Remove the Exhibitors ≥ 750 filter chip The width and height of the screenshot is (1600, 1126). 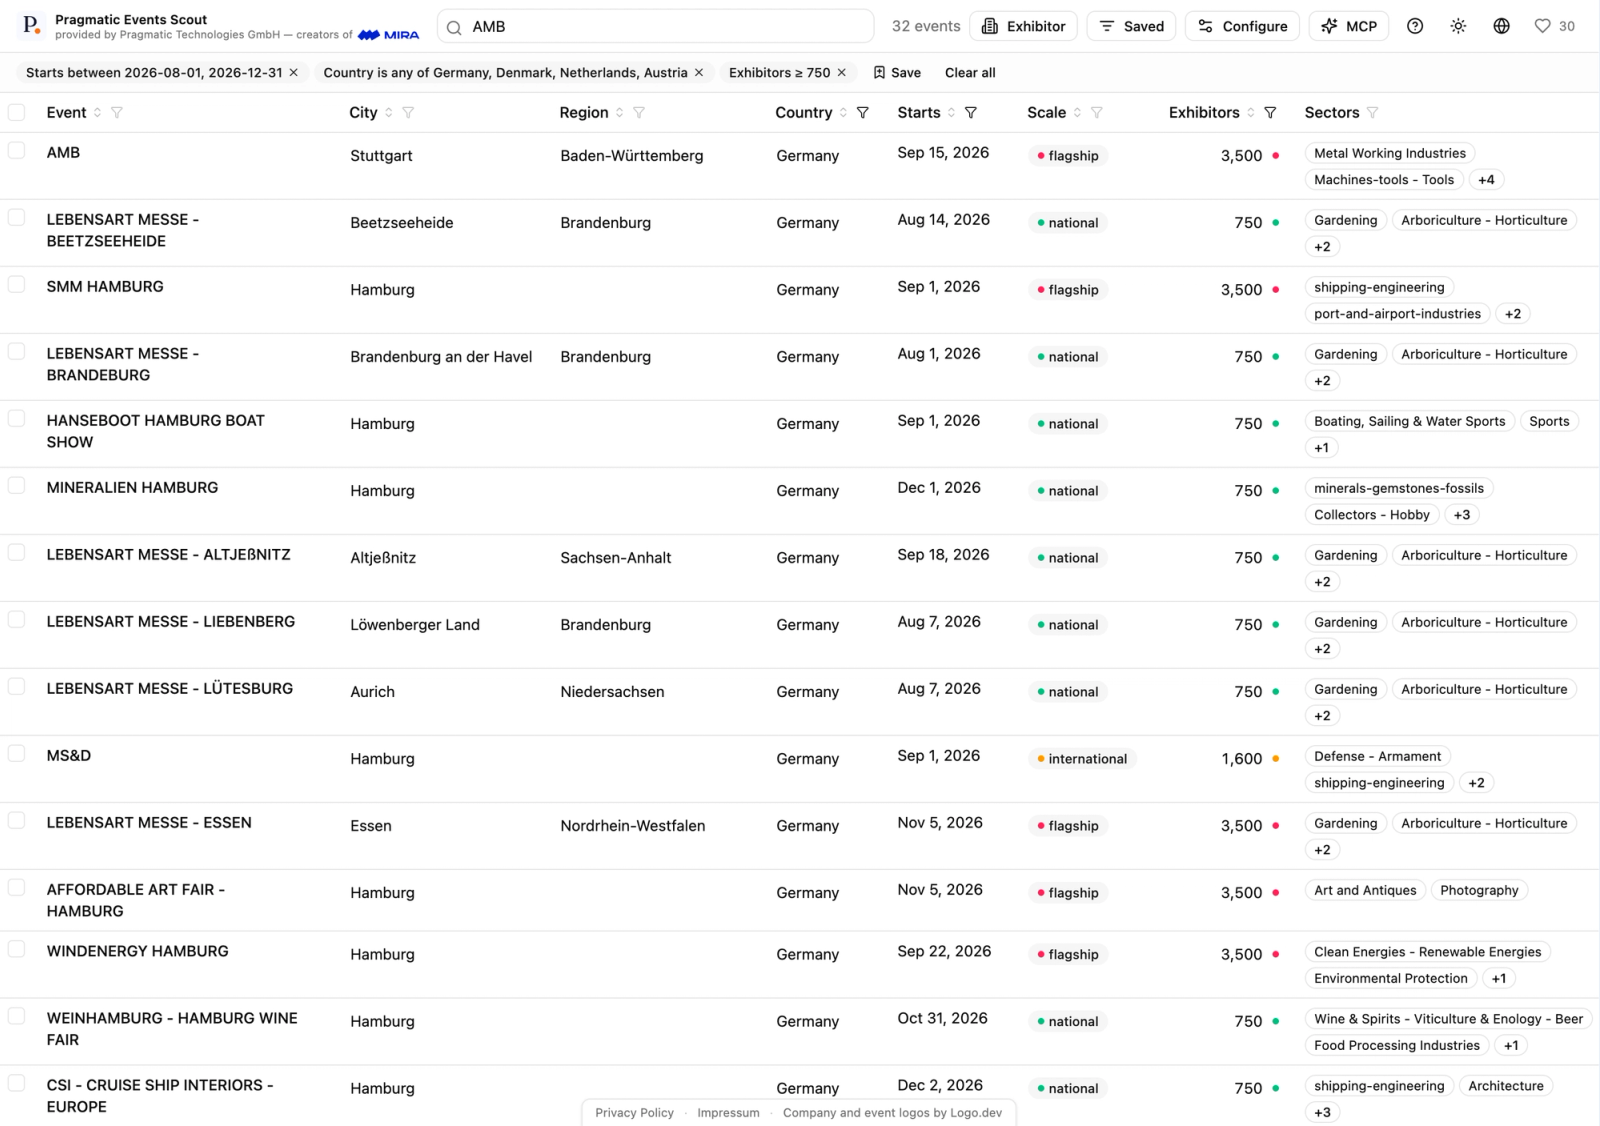click(x=842, y=73)
